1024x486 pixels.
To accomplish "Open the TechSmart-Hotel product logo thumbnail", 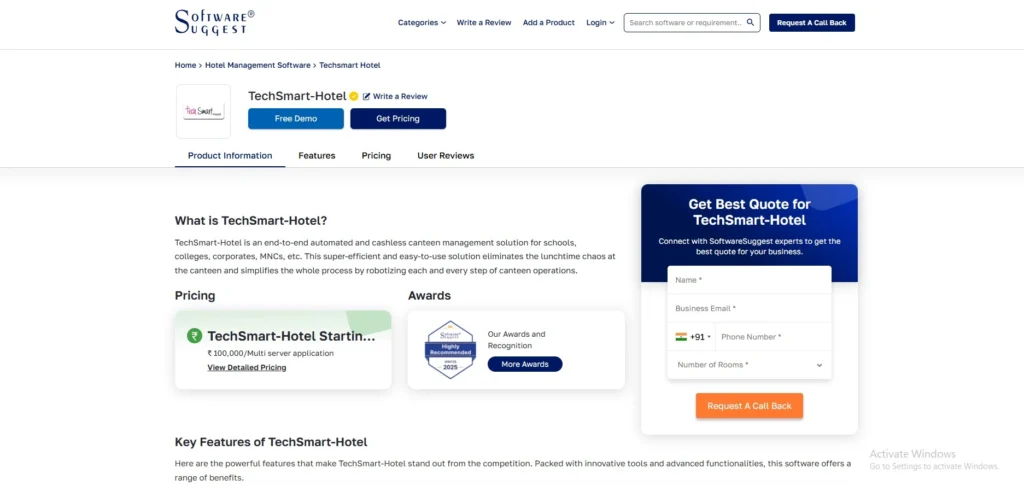I will coord(203,111).
